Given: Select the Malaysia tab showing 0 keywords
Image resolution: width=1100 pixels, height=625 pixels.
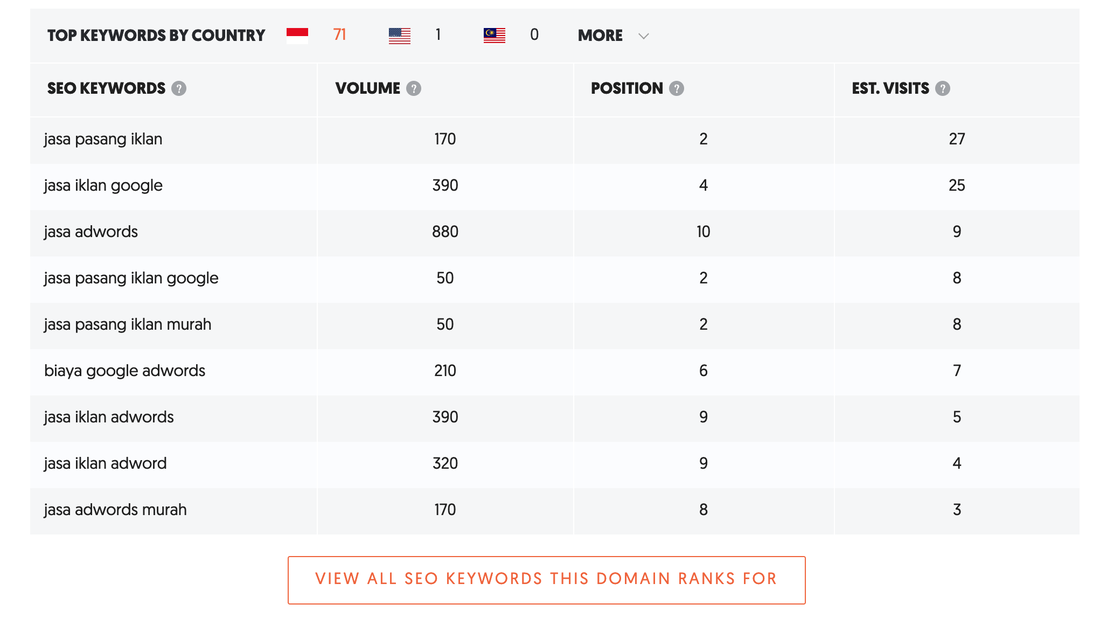Looking at the screenshot, I should click(x=534, y=35).
